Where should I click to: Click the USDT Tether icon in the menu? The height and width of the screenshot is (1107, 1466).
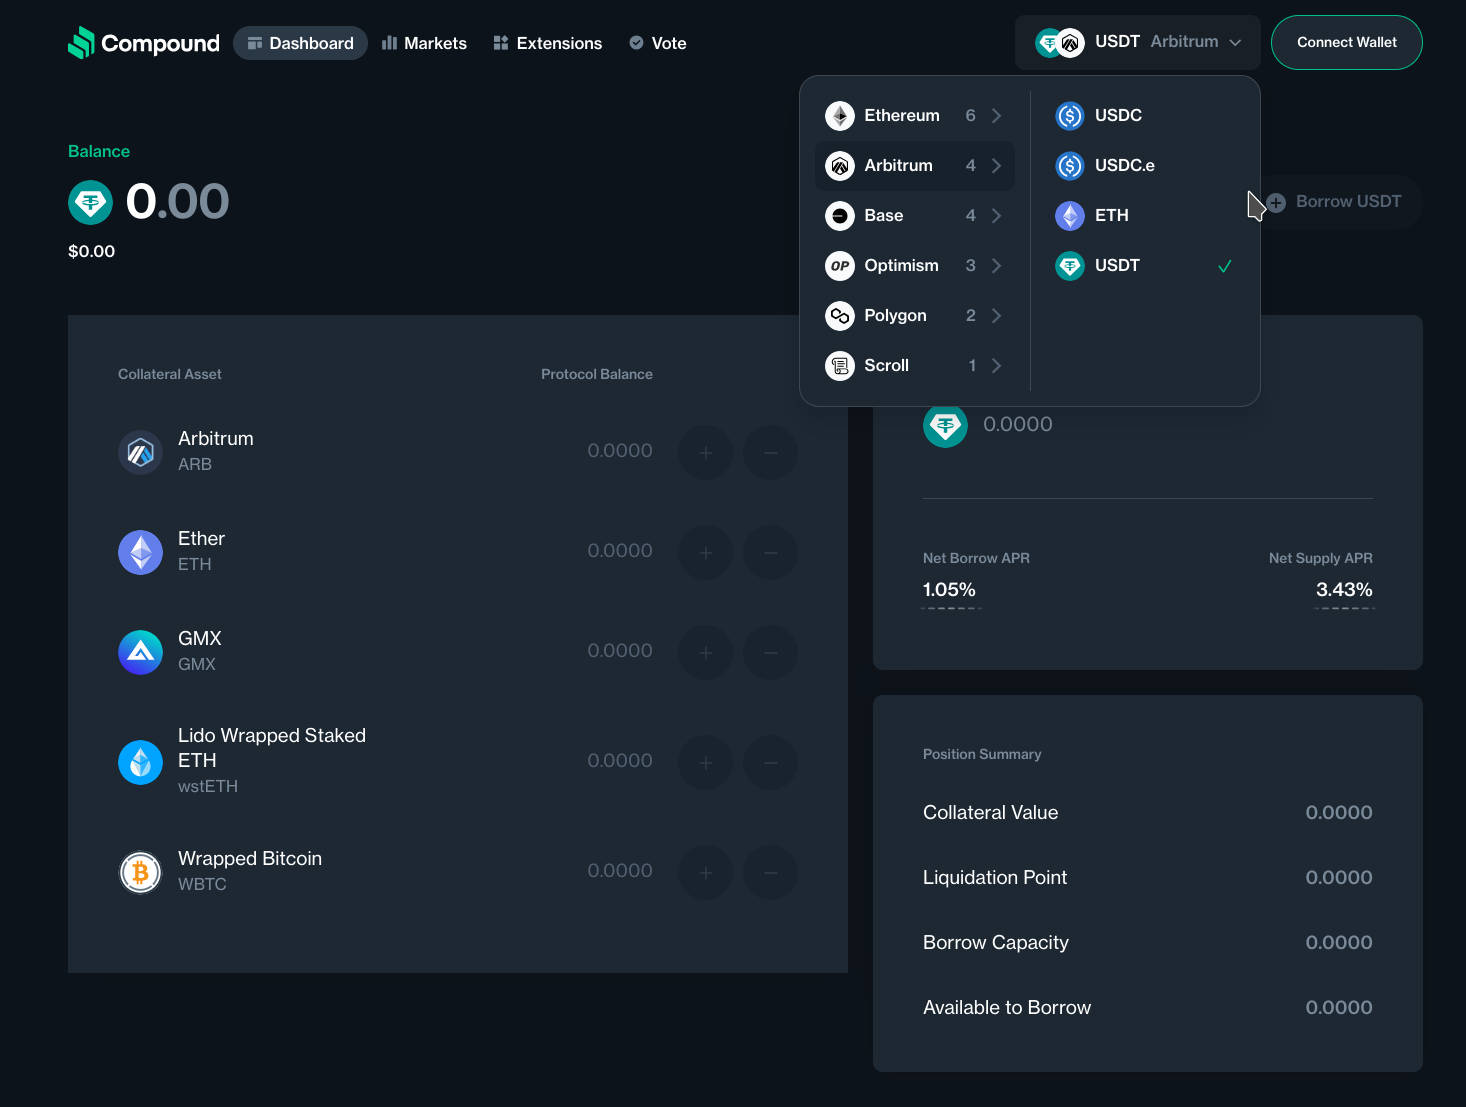tap(1070, 266)
